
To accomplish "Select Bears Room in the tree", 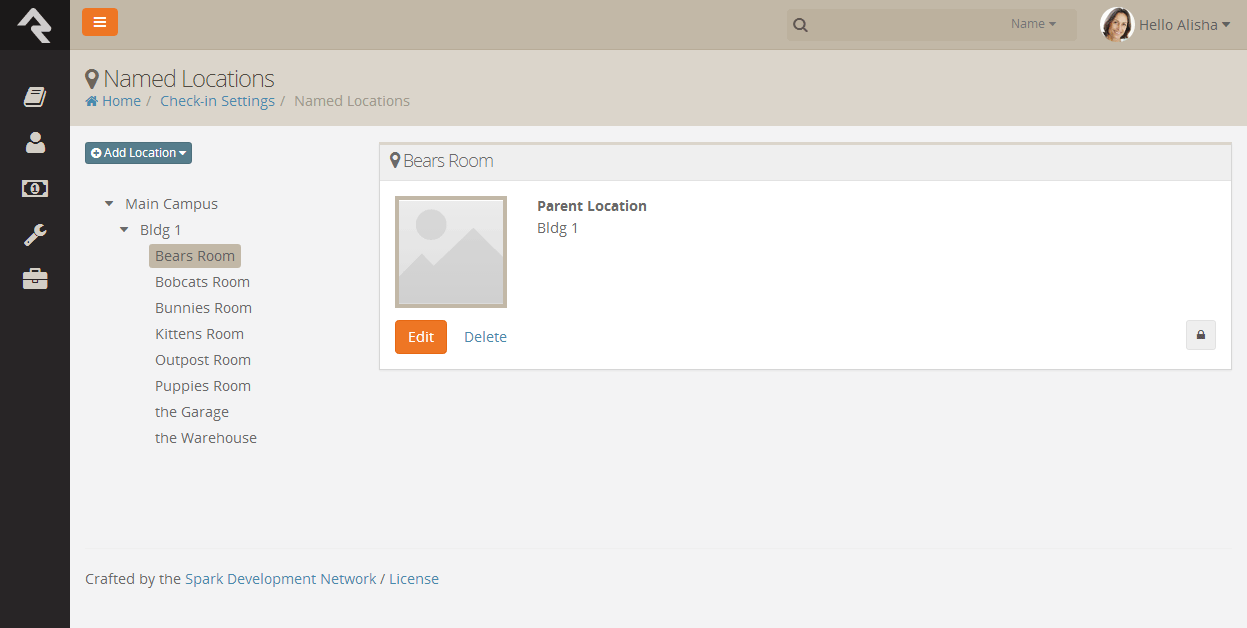I will [195, 256].
